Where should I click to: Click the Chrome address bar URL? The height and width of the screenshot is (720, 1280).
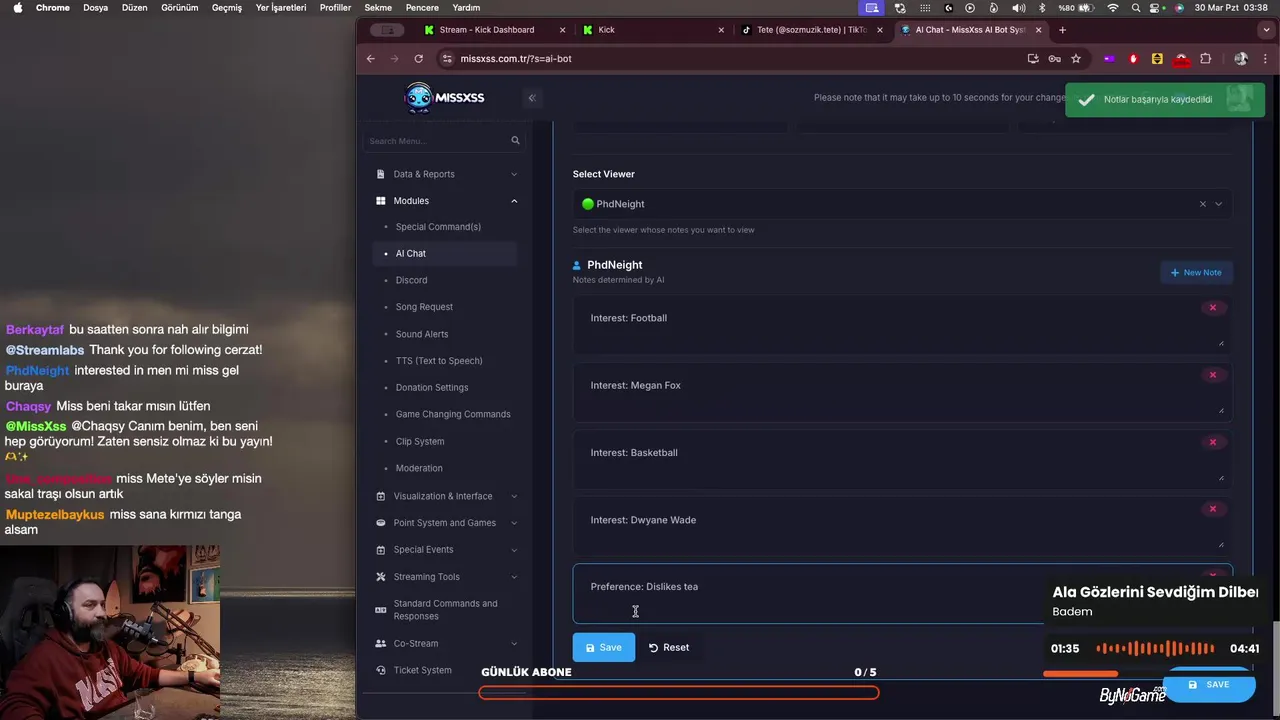coord(516,59)
